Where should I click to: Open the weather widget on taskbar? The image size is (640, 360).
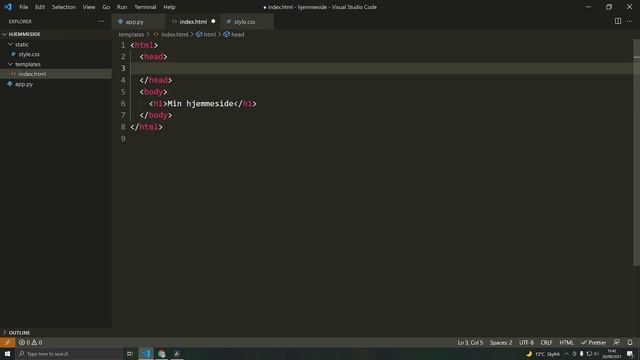(x=543, y=354)
